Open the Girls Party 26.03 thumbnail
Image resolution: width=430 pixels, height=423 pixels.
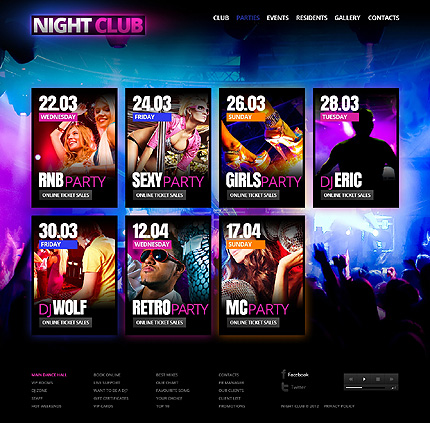(x=262, y=148)
